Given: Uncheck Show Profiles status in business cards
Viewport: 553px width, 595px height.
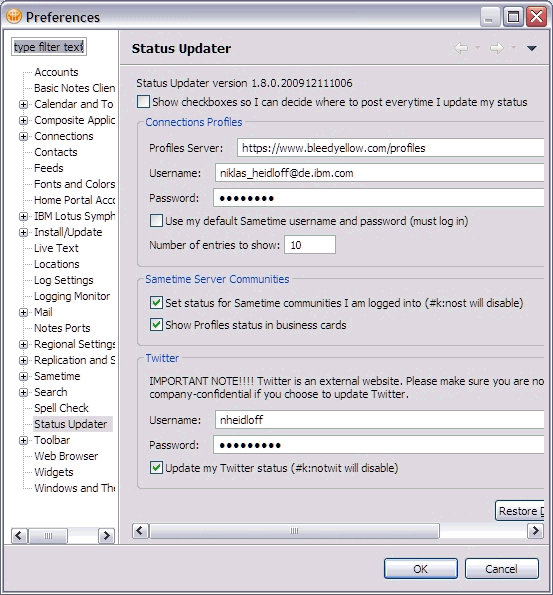Looking at the screenshot, I should [x=156, y=325].
